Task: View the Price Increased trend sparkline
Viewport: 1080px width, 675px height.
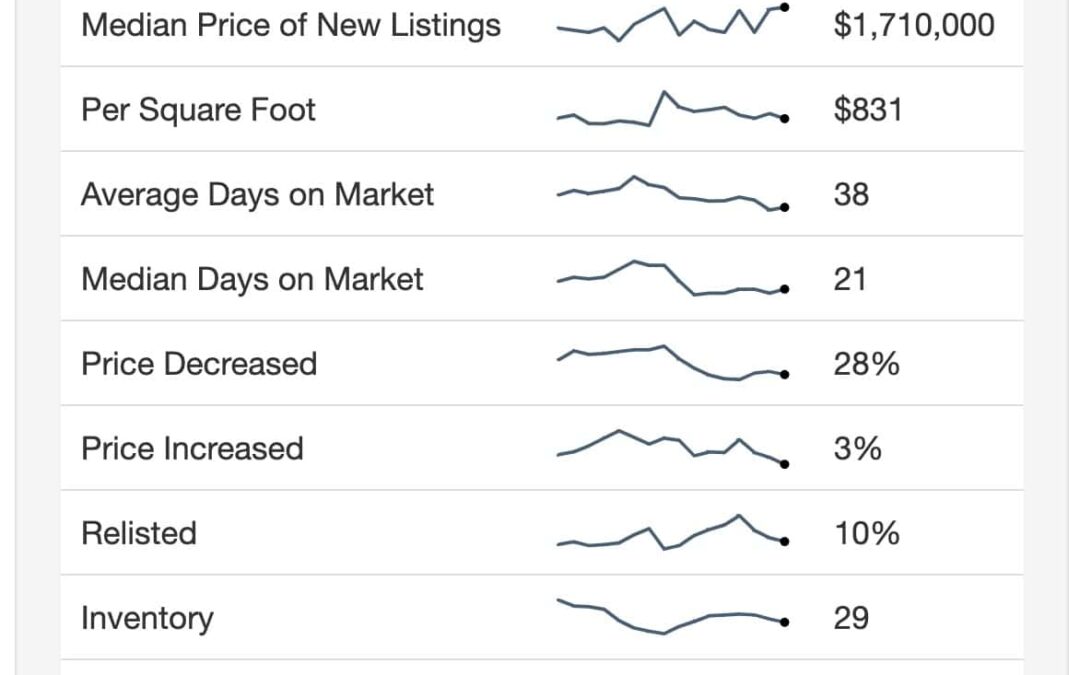Action: pyautogui.click(x=672, y=448)
